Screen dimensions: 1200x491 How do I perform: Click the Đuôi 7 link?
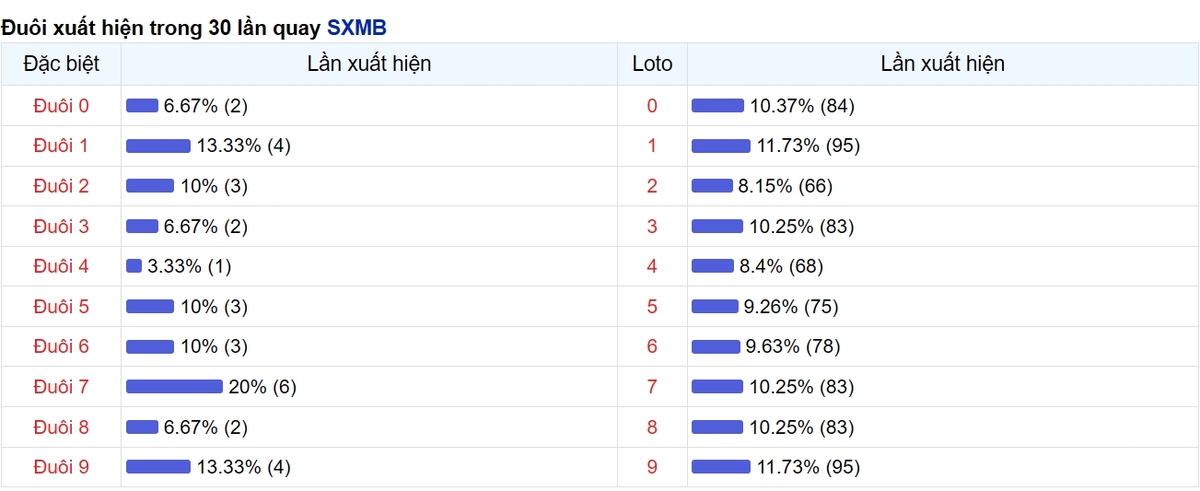[61, 386]
